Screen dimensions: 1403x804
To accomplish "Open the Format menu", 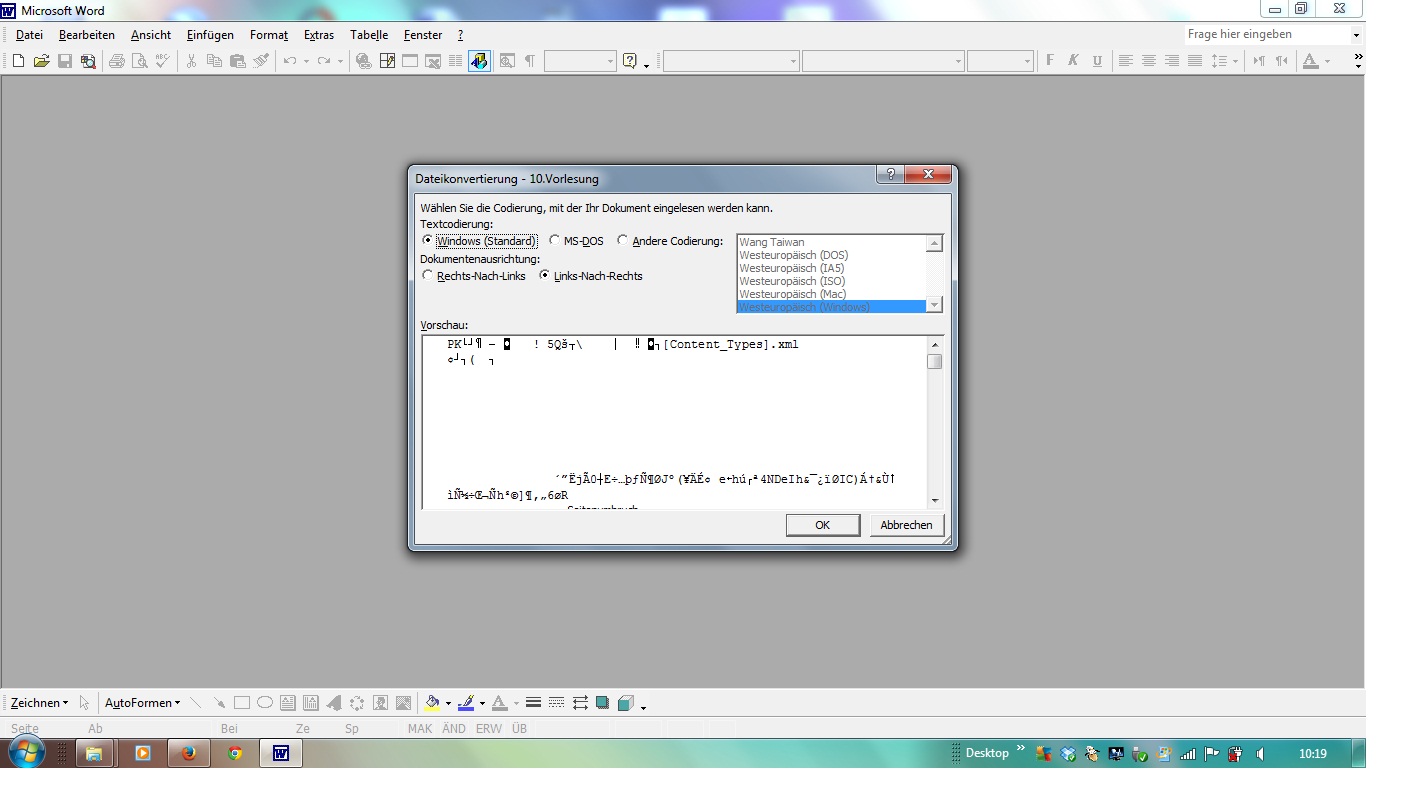I will [269, 35].
